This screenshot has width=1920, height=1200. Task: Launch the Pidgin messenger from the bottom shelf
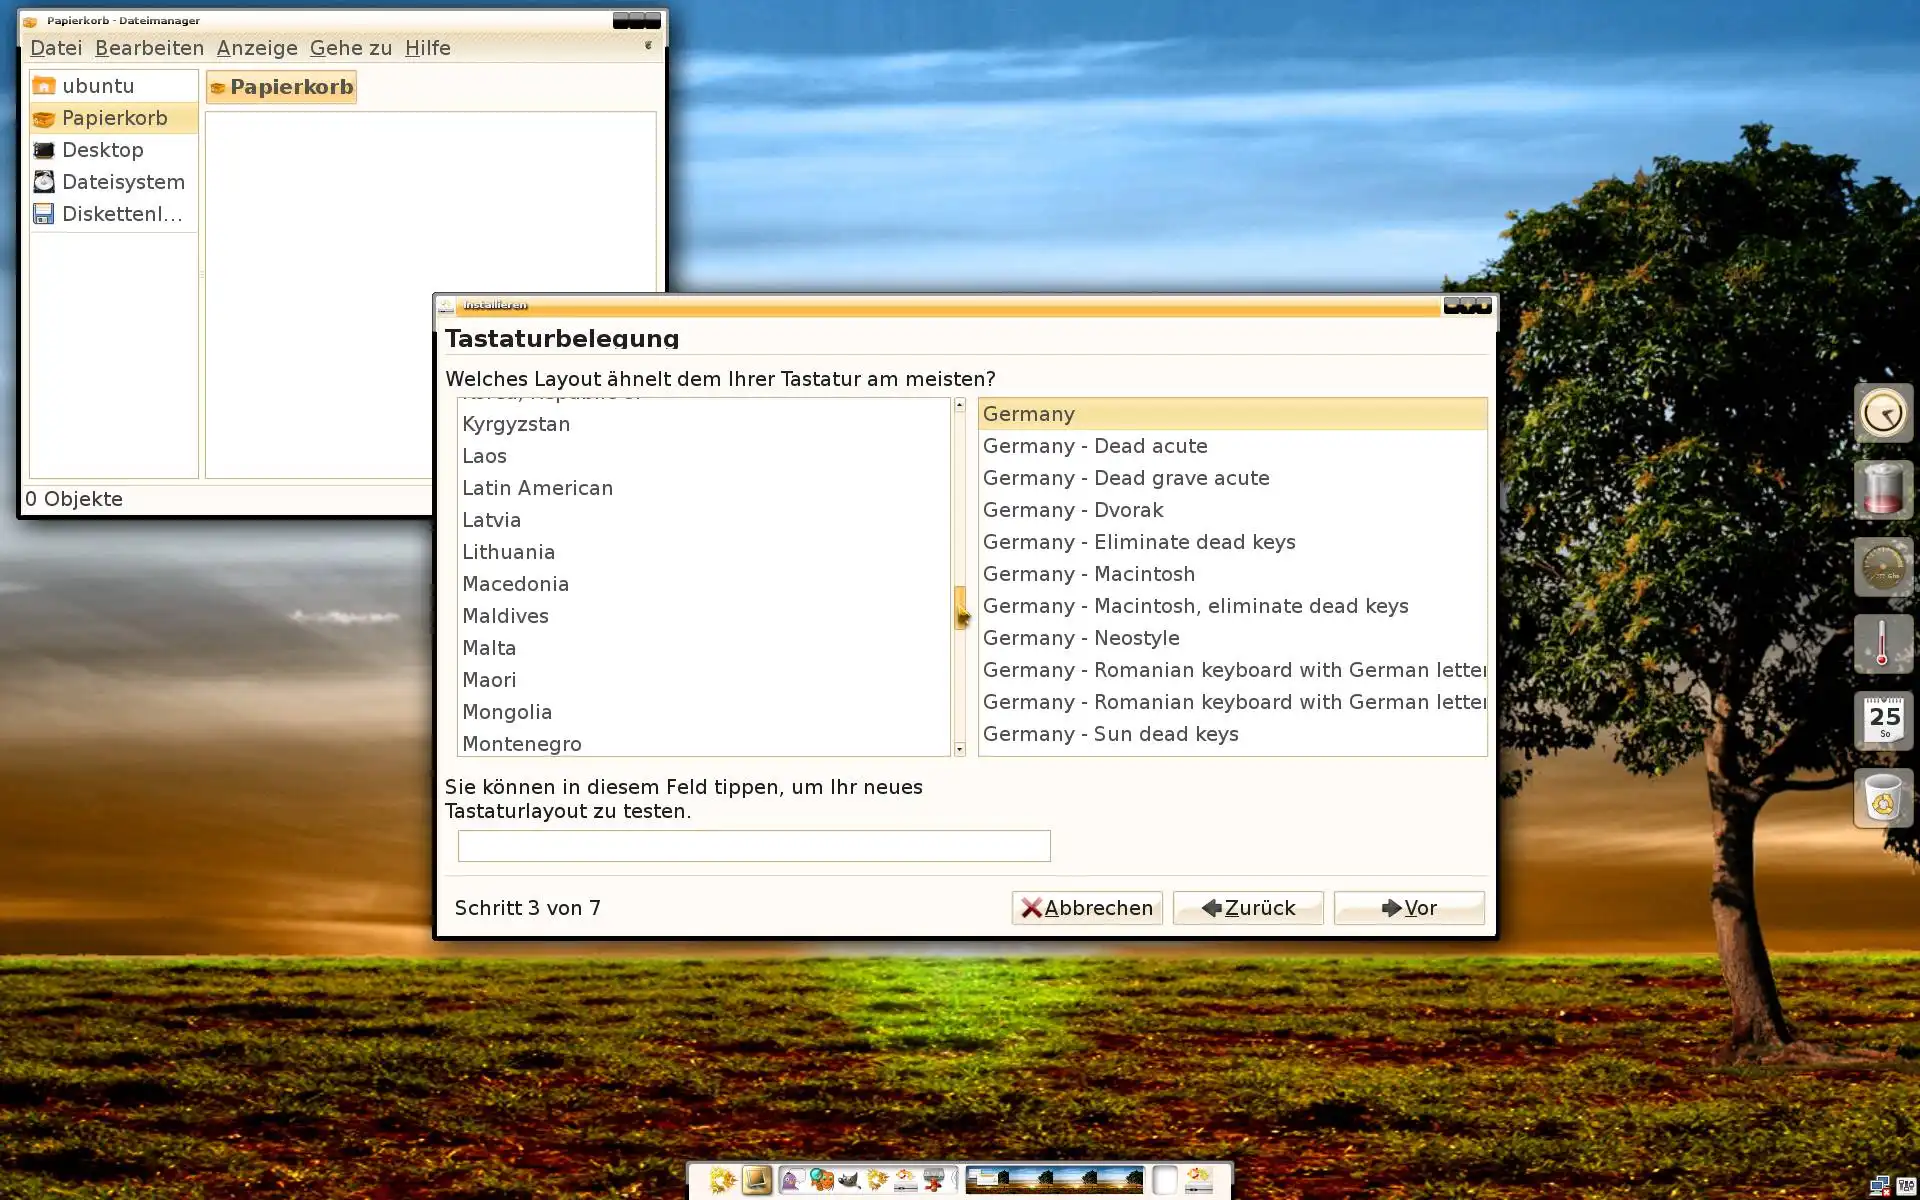tap(792, 1181)
